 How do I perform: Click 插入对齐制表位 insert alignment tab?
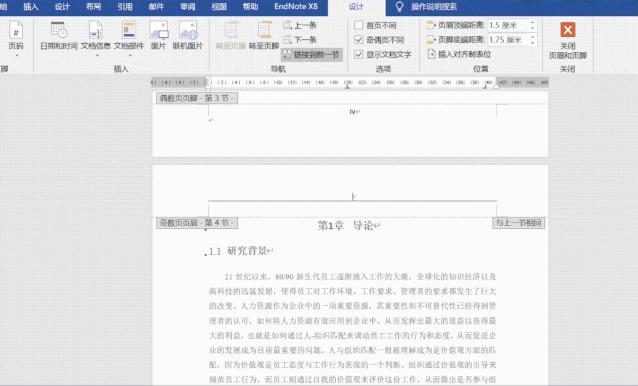[459, 54]
